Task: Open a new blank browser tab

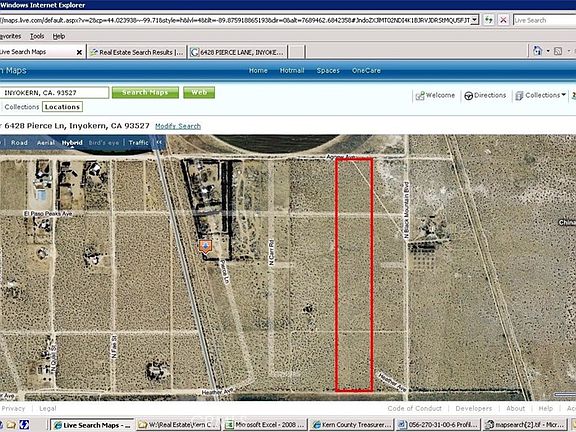Action: [296, 52]
